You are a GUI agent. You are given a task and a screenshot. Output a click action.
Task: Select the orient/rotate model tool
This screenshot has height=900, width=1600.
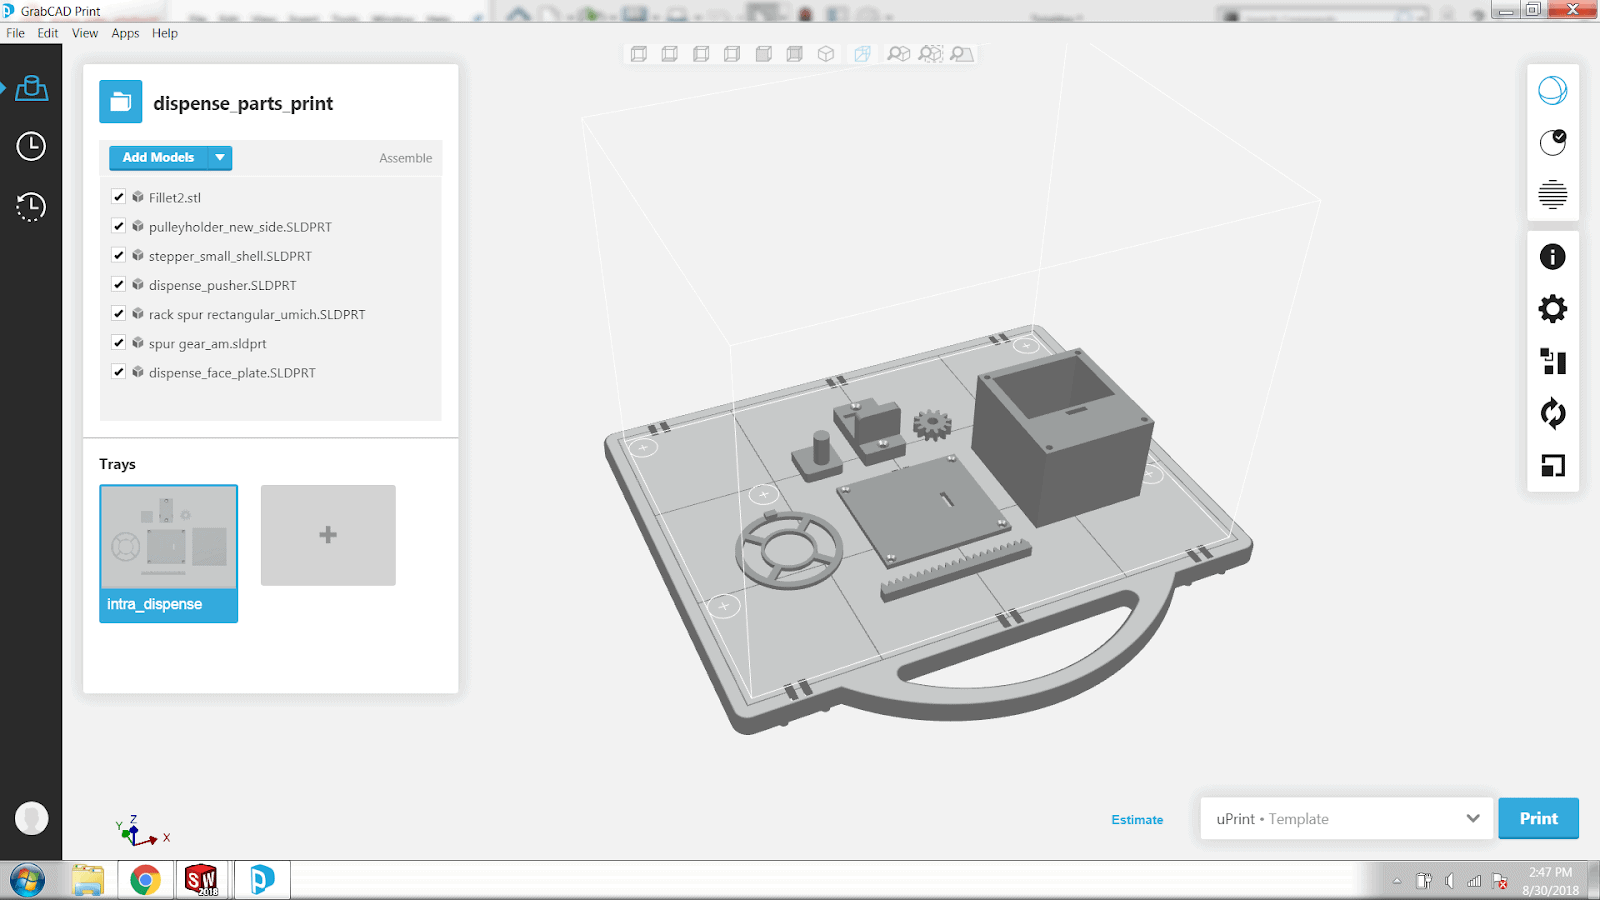(1552, 413)
